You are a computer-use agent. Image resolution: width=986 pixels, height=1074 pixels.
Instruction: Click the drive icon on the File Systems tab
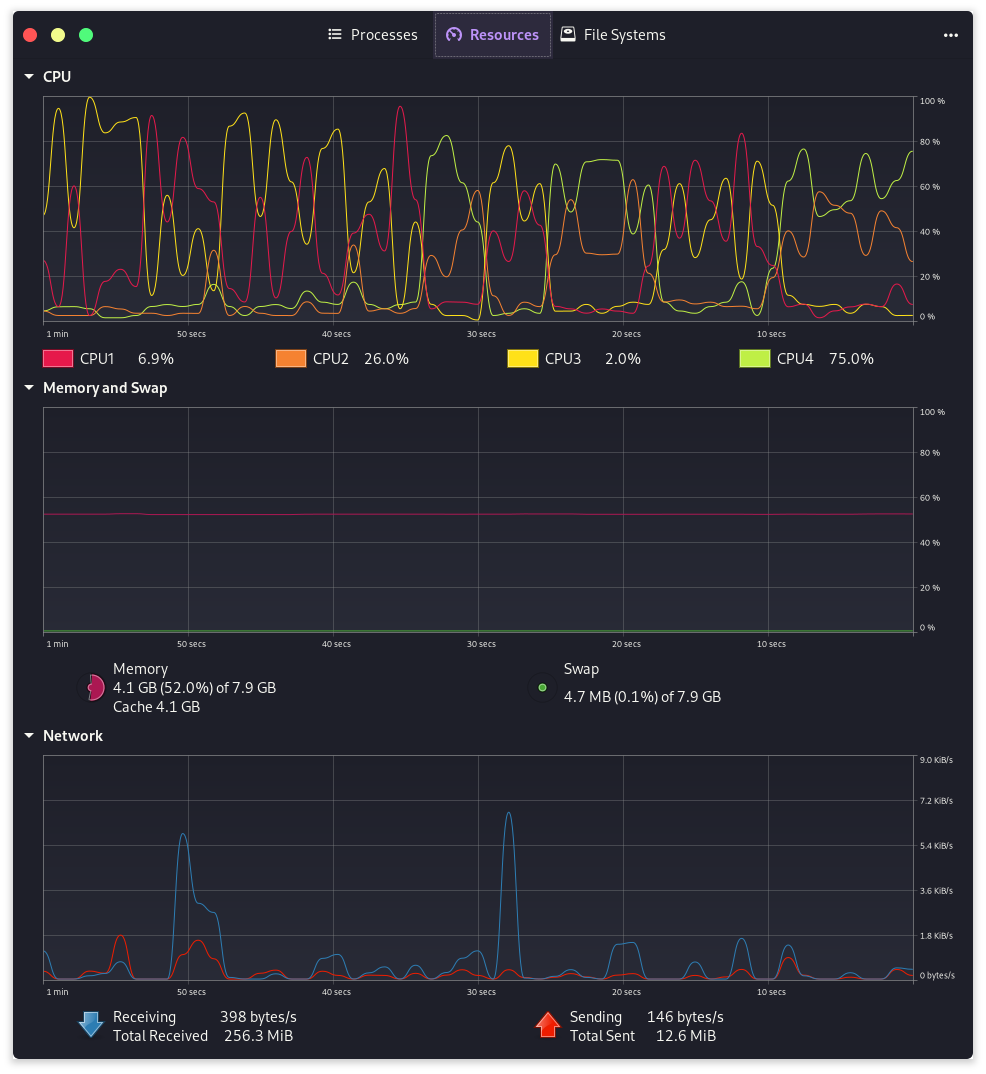pyautogui.click(x=566, y=34)
